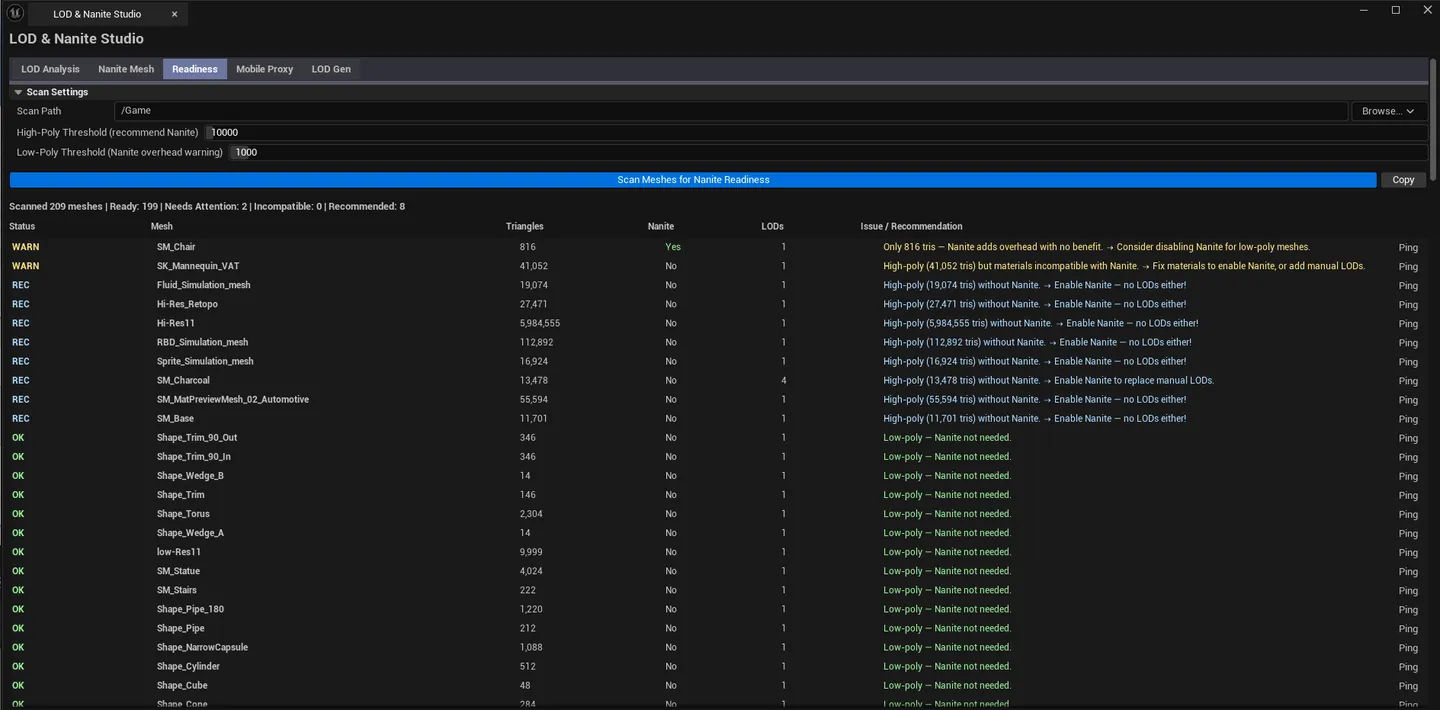Select the Readiness tab
This screenshot has height=710, width=1440.
click(195, 69)
